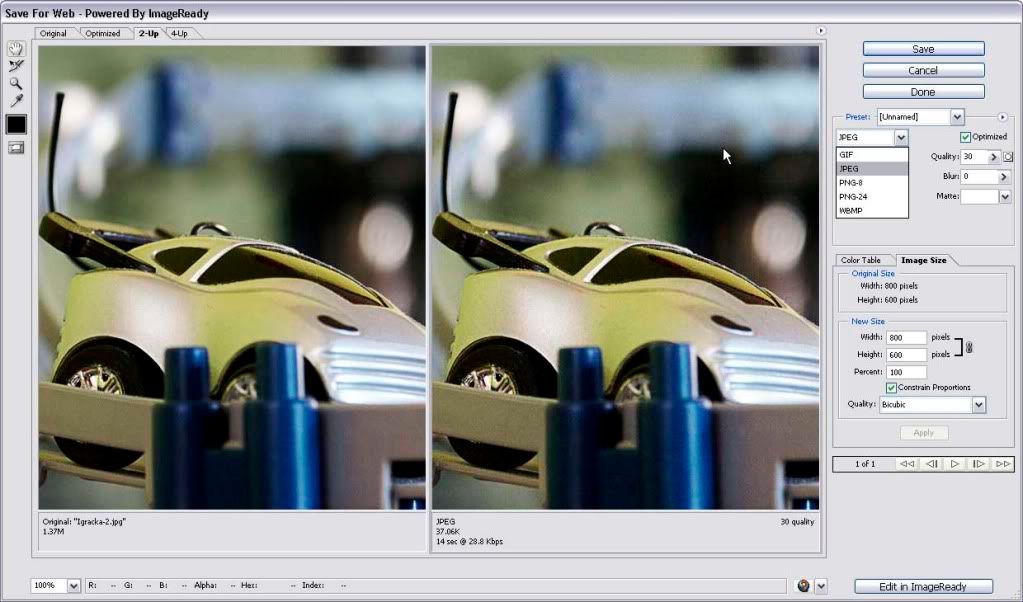
Task: Choose PNG-24 from the format list
Action: (853, 197)
